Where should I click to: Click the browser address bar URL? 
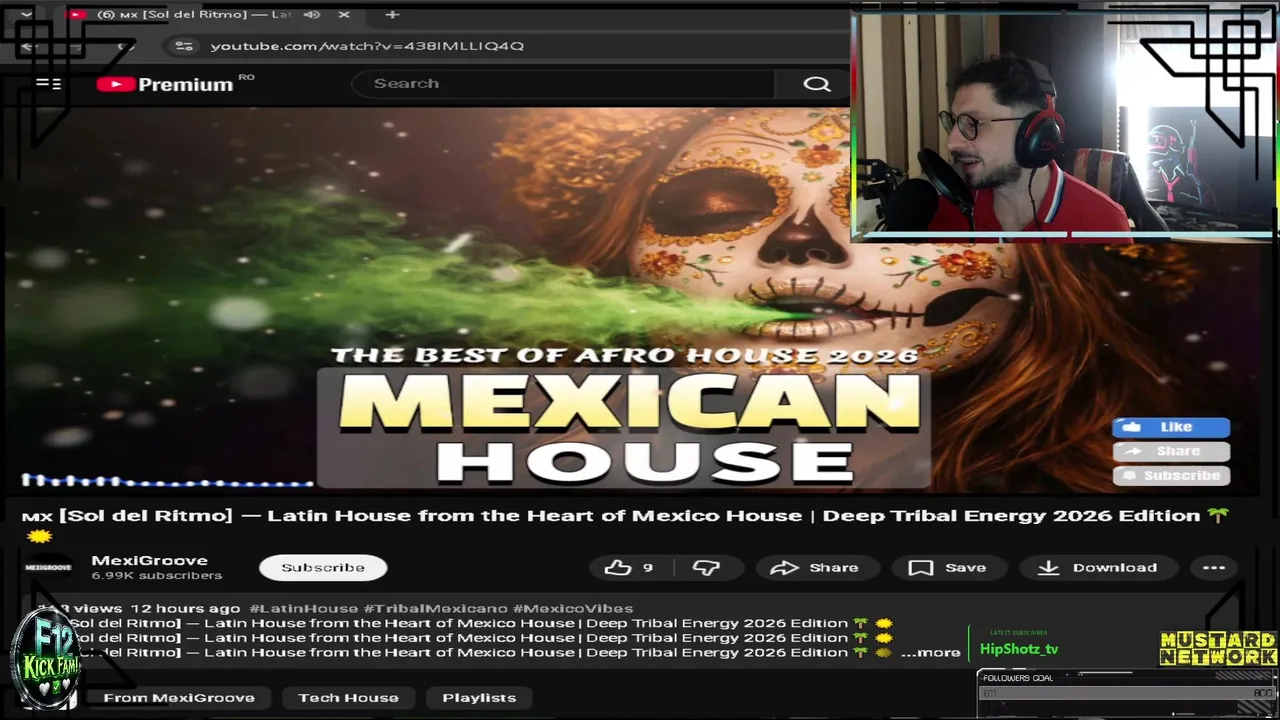(367, 46)
